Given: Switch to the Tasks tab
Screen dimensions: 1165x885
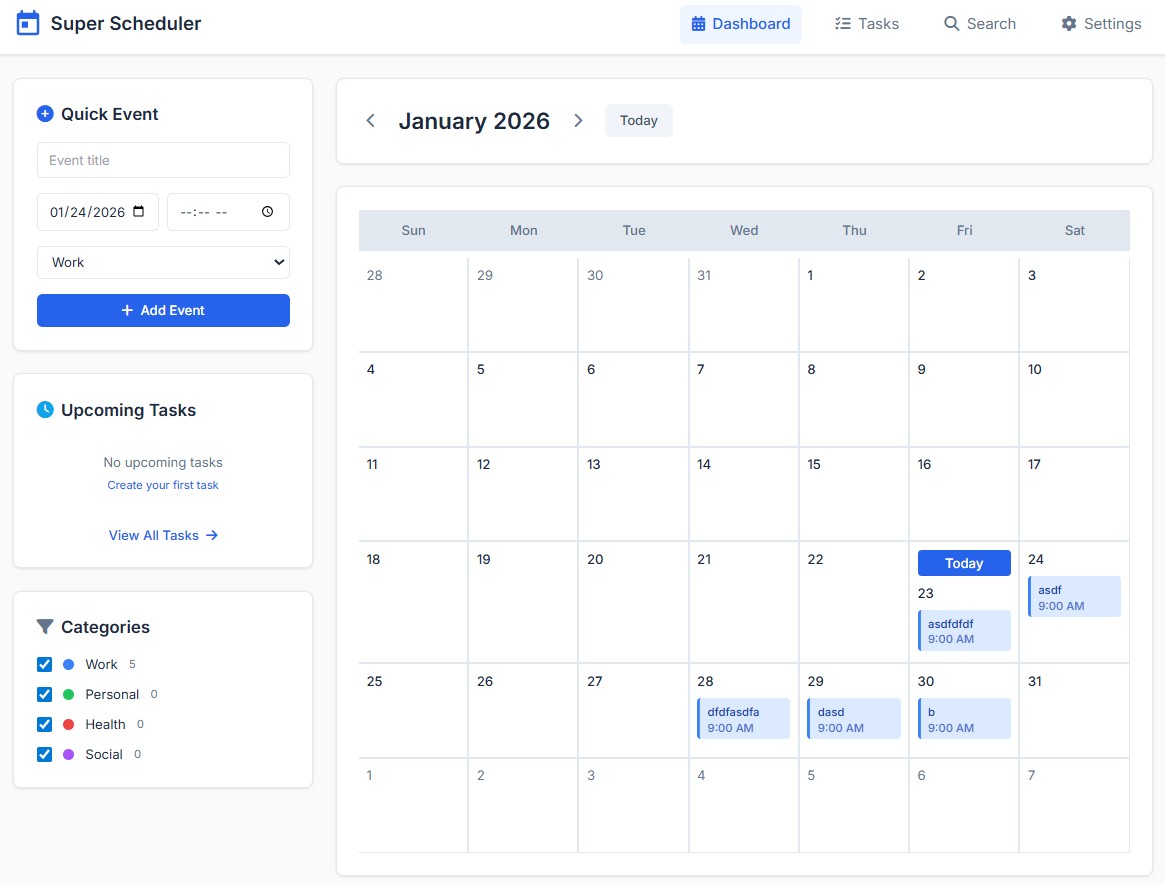Looking at the screenshot, I should (x=867, y=23).
